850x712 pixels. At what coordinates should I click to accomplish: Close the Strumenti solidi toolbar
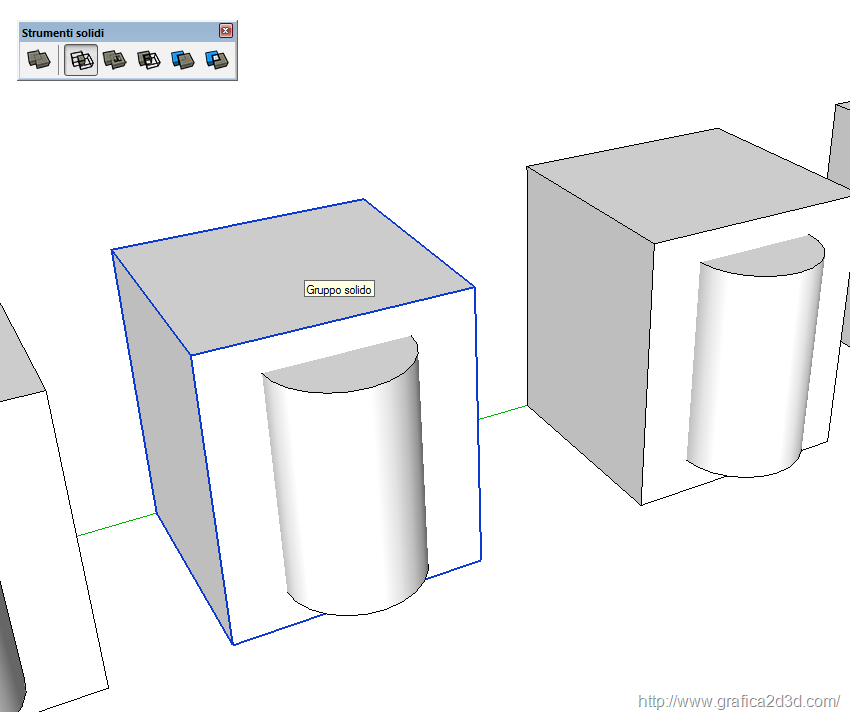pyautogui.click(x=226, y=31)
